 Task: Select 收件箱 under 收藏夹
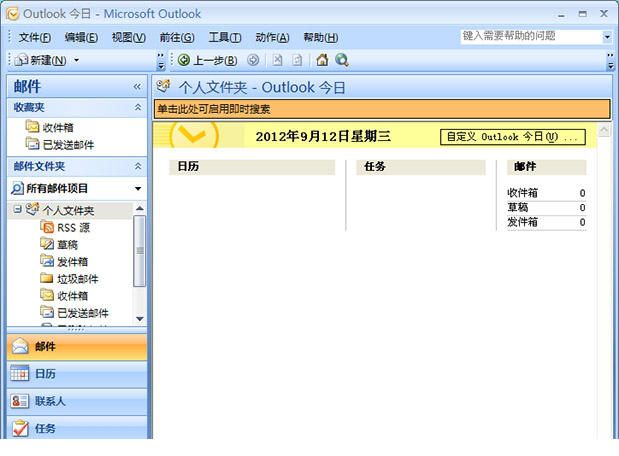(x=58, y=128)
